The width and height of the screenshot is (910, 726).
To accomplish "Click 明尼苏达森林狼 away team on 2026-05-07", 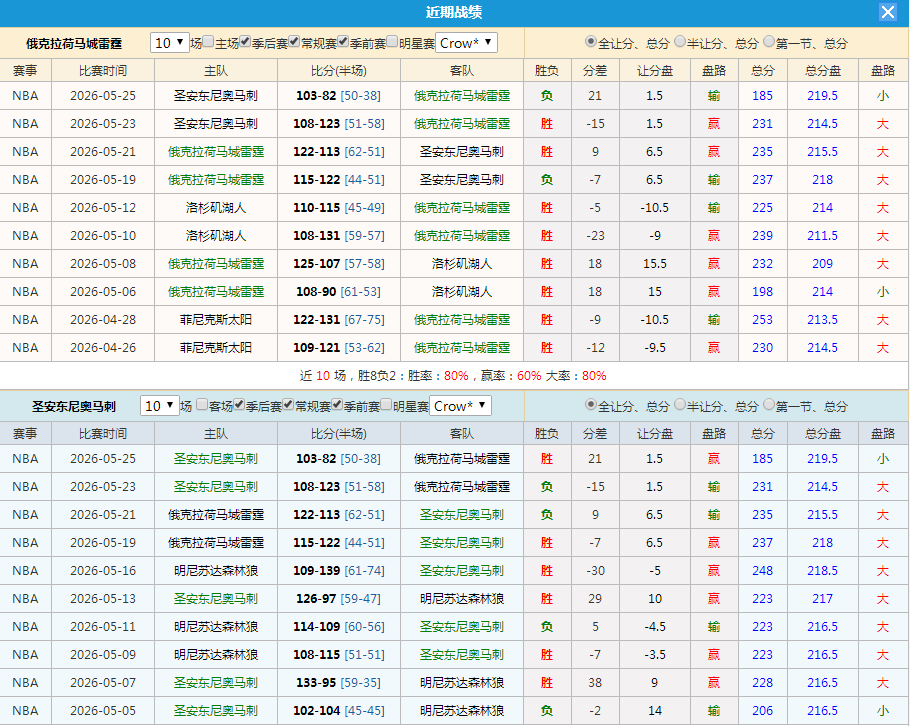I will point(462,682).
